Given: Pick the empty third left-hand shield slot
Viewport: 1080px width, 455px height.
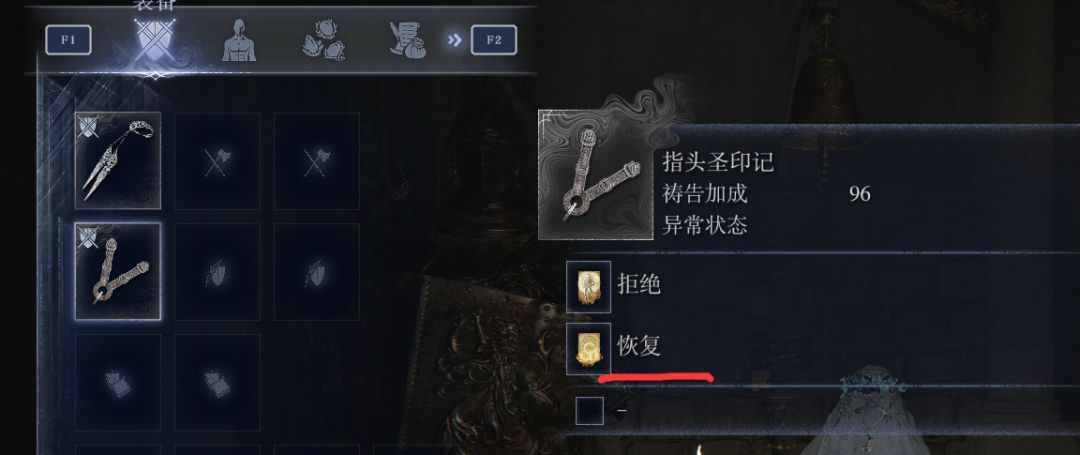Looking at the screenshot, I should click(x=316, y=272).
